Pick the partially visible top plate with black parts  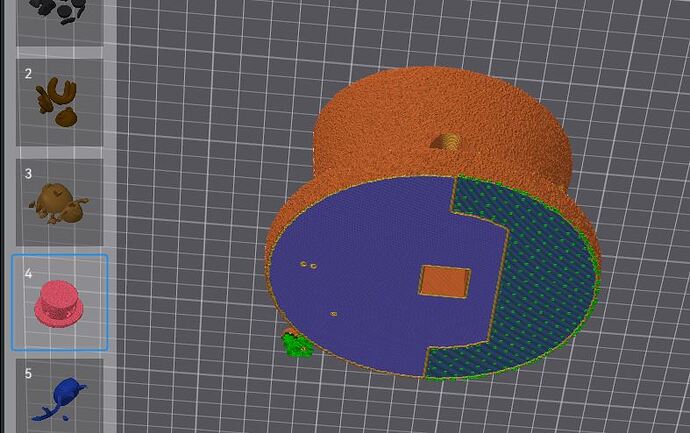(x=59, y=22)
